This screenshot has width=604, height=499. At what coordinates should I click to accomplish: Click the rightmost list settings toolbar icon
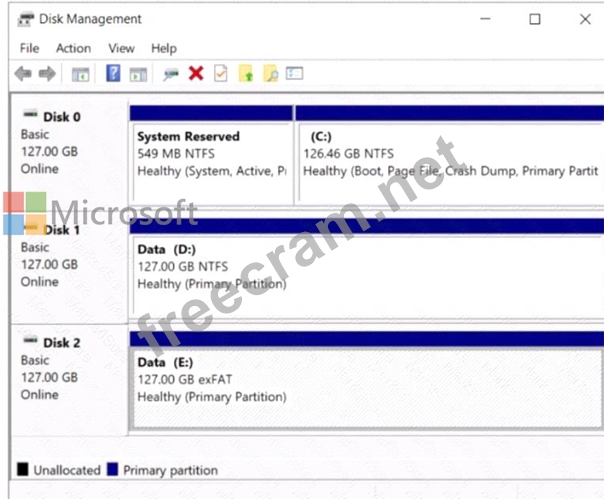click(x=294, y=74)
